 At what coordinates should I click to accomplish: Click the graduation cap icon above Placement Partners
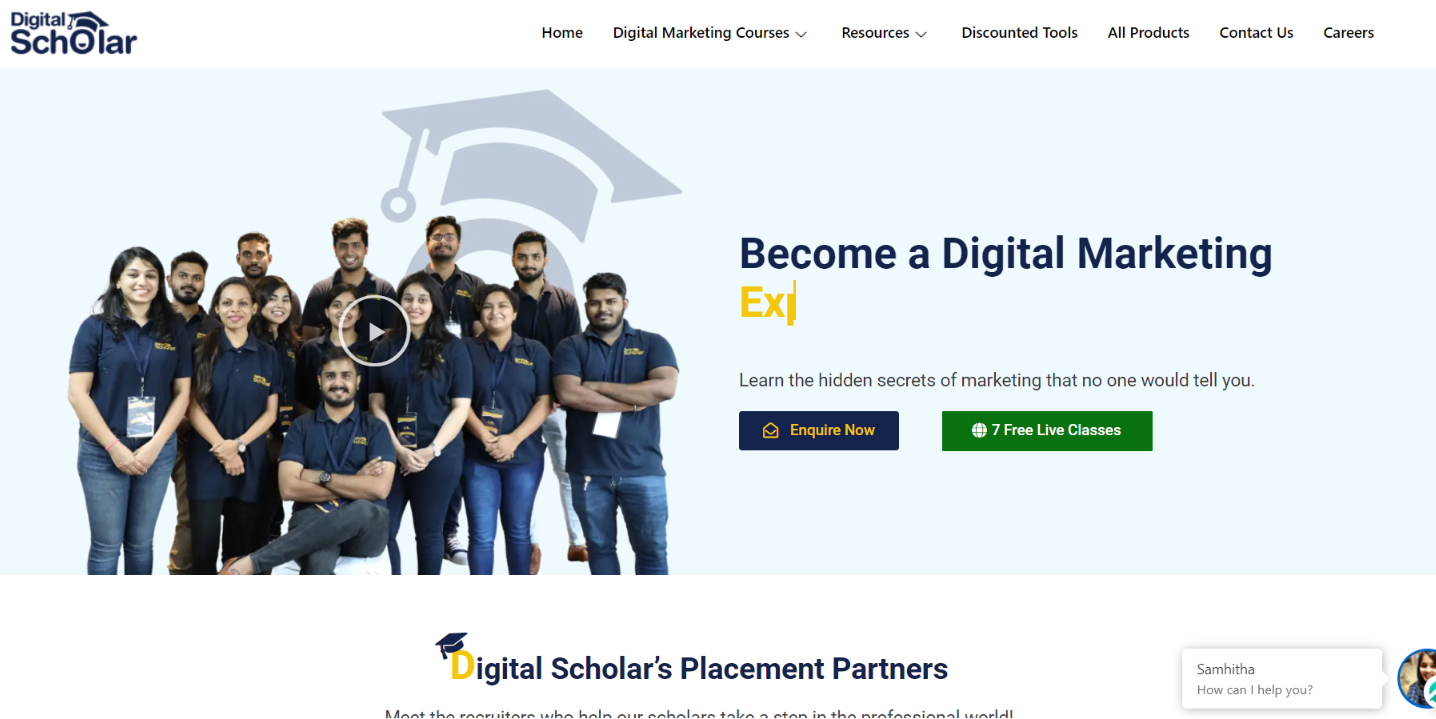coord(451,645)
